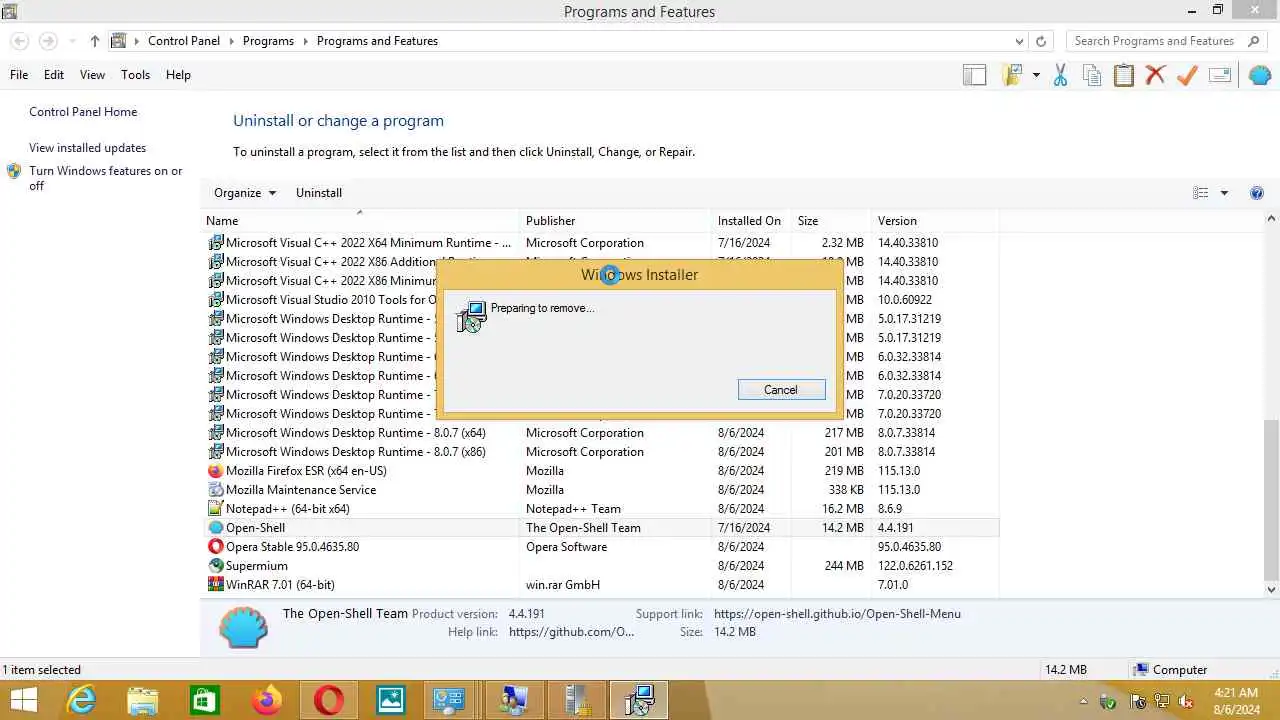Image resolution: width=1280 pixels, height=720 pixels.
Task: Open View installed updates link
Action: (x=87, y=148)
